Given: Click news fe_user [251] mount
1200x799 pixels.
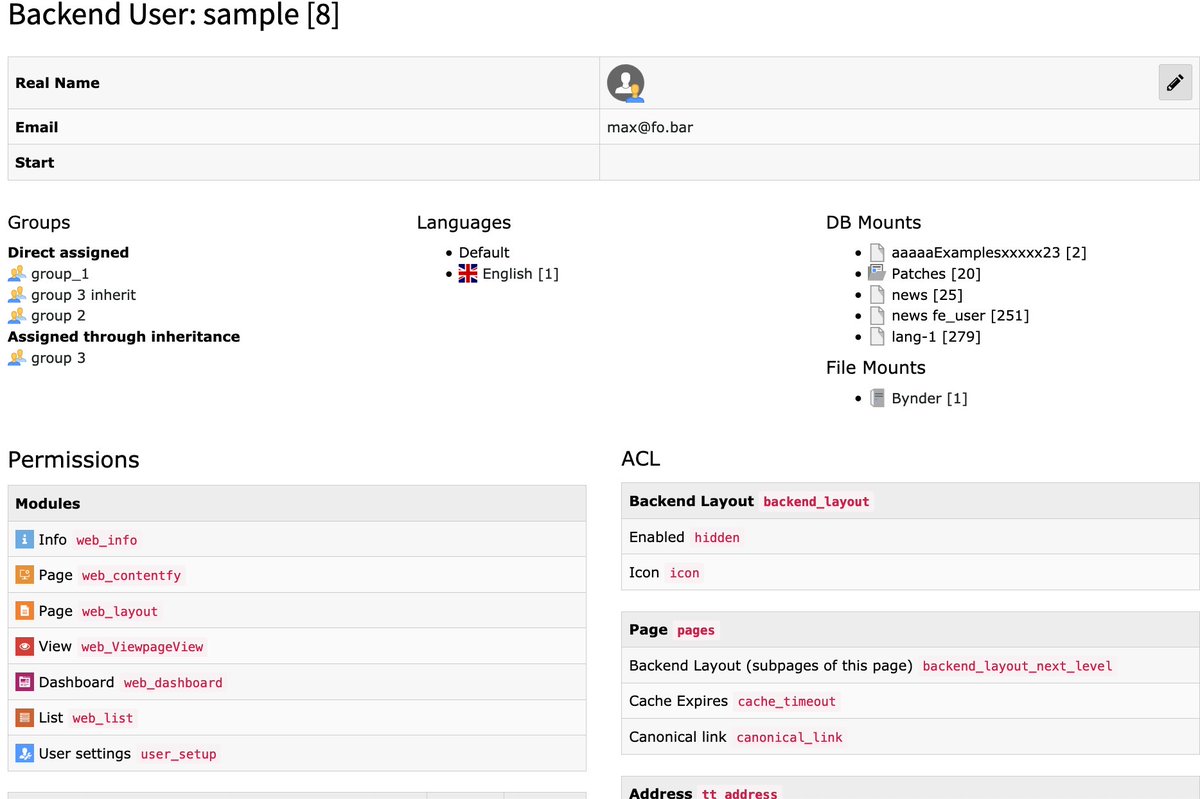Looking at the screenshot, I should [x=960, y=316].
